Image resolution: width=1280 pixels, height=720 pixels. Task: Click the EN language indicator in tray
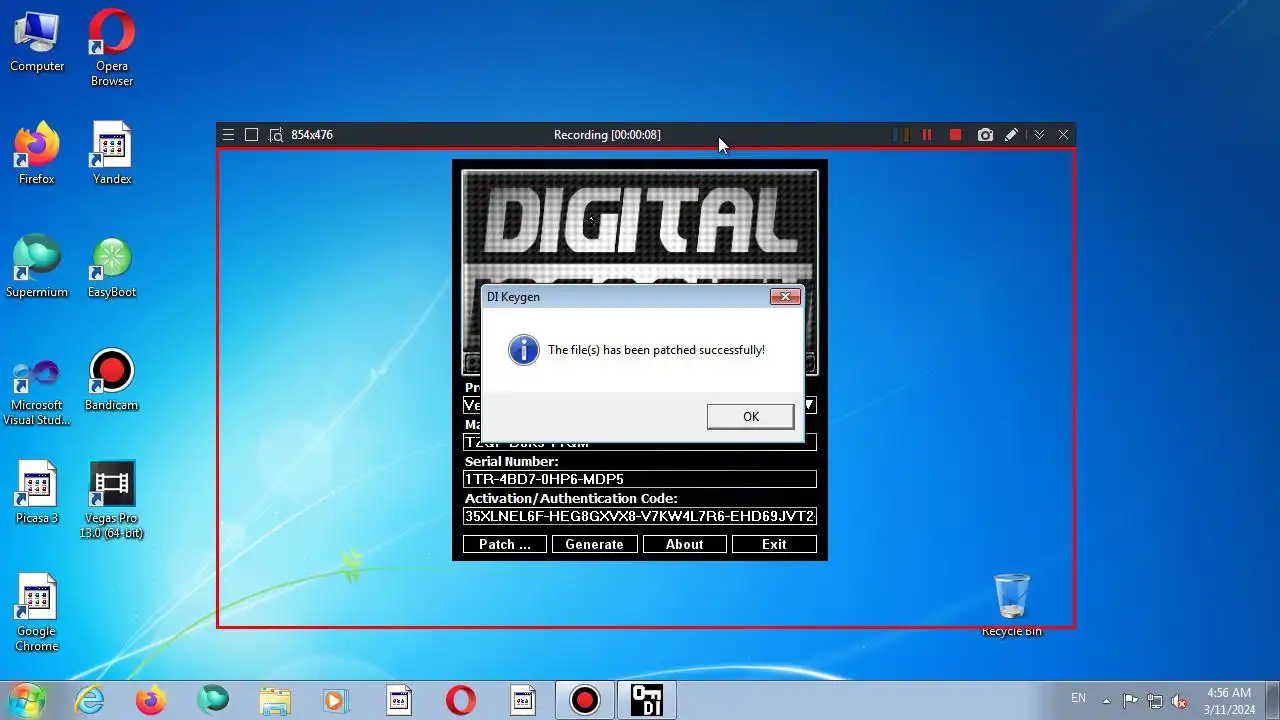click(1078, 698)
